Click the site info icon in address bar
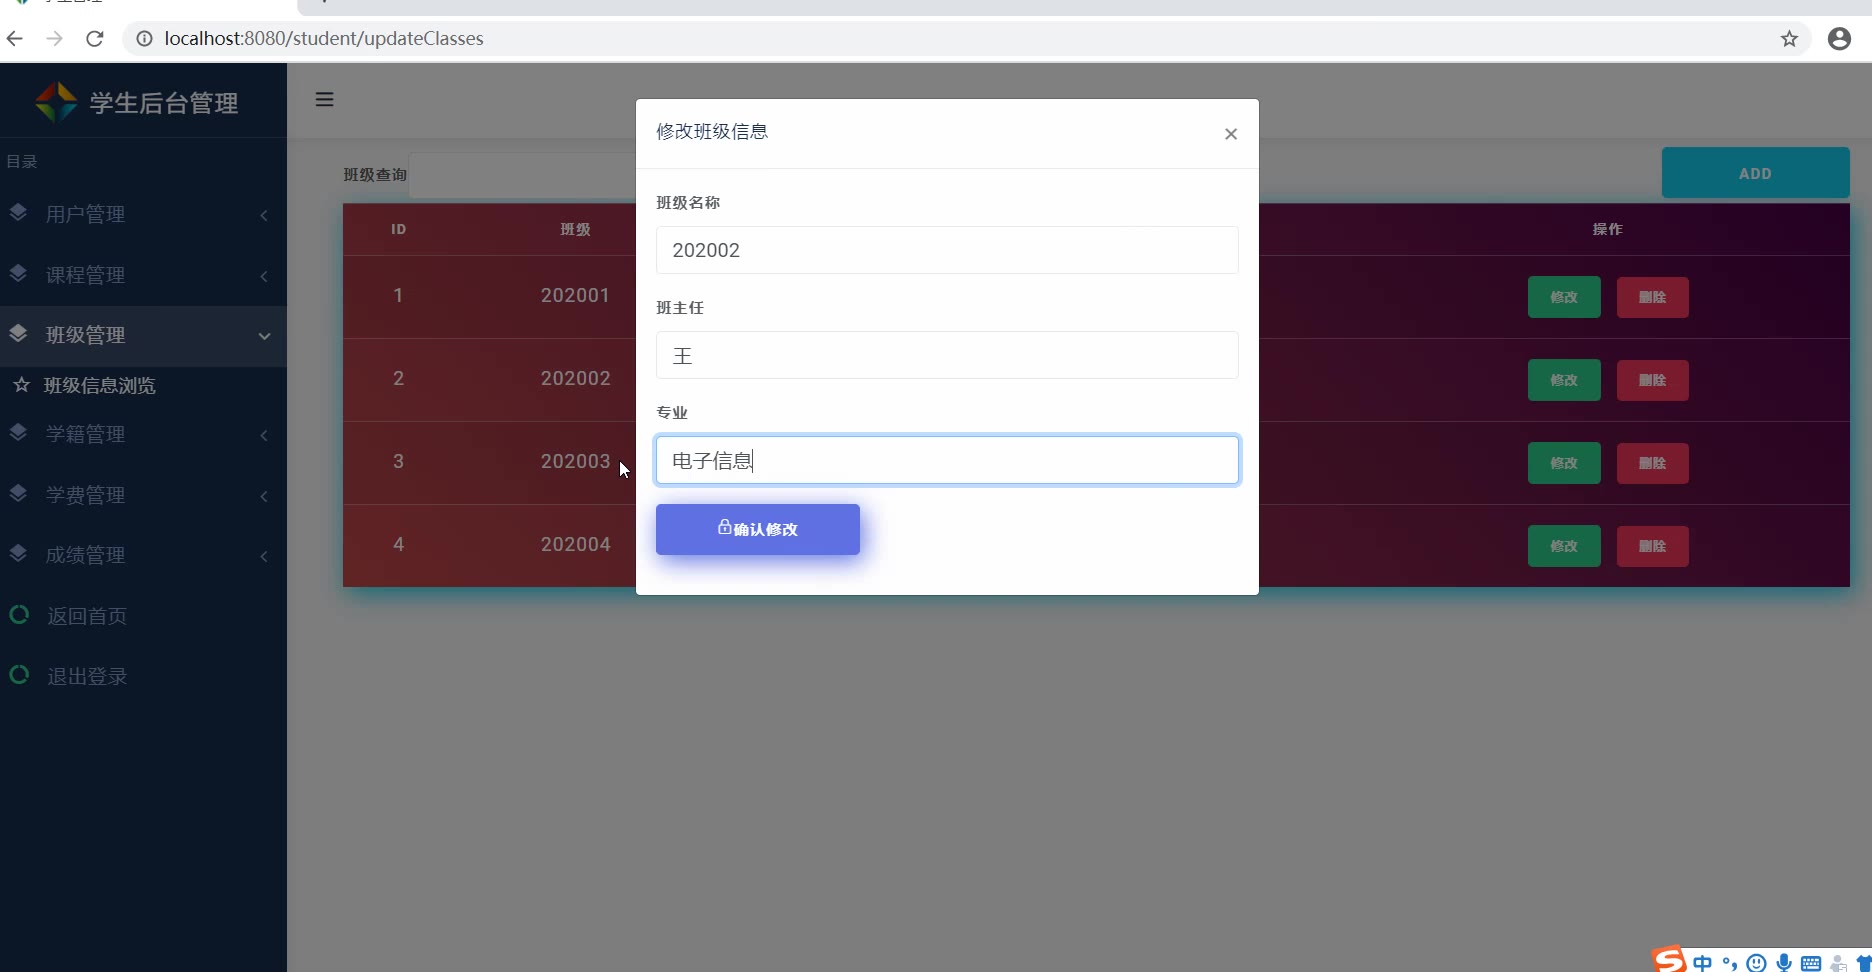 [x=145, y=38]
